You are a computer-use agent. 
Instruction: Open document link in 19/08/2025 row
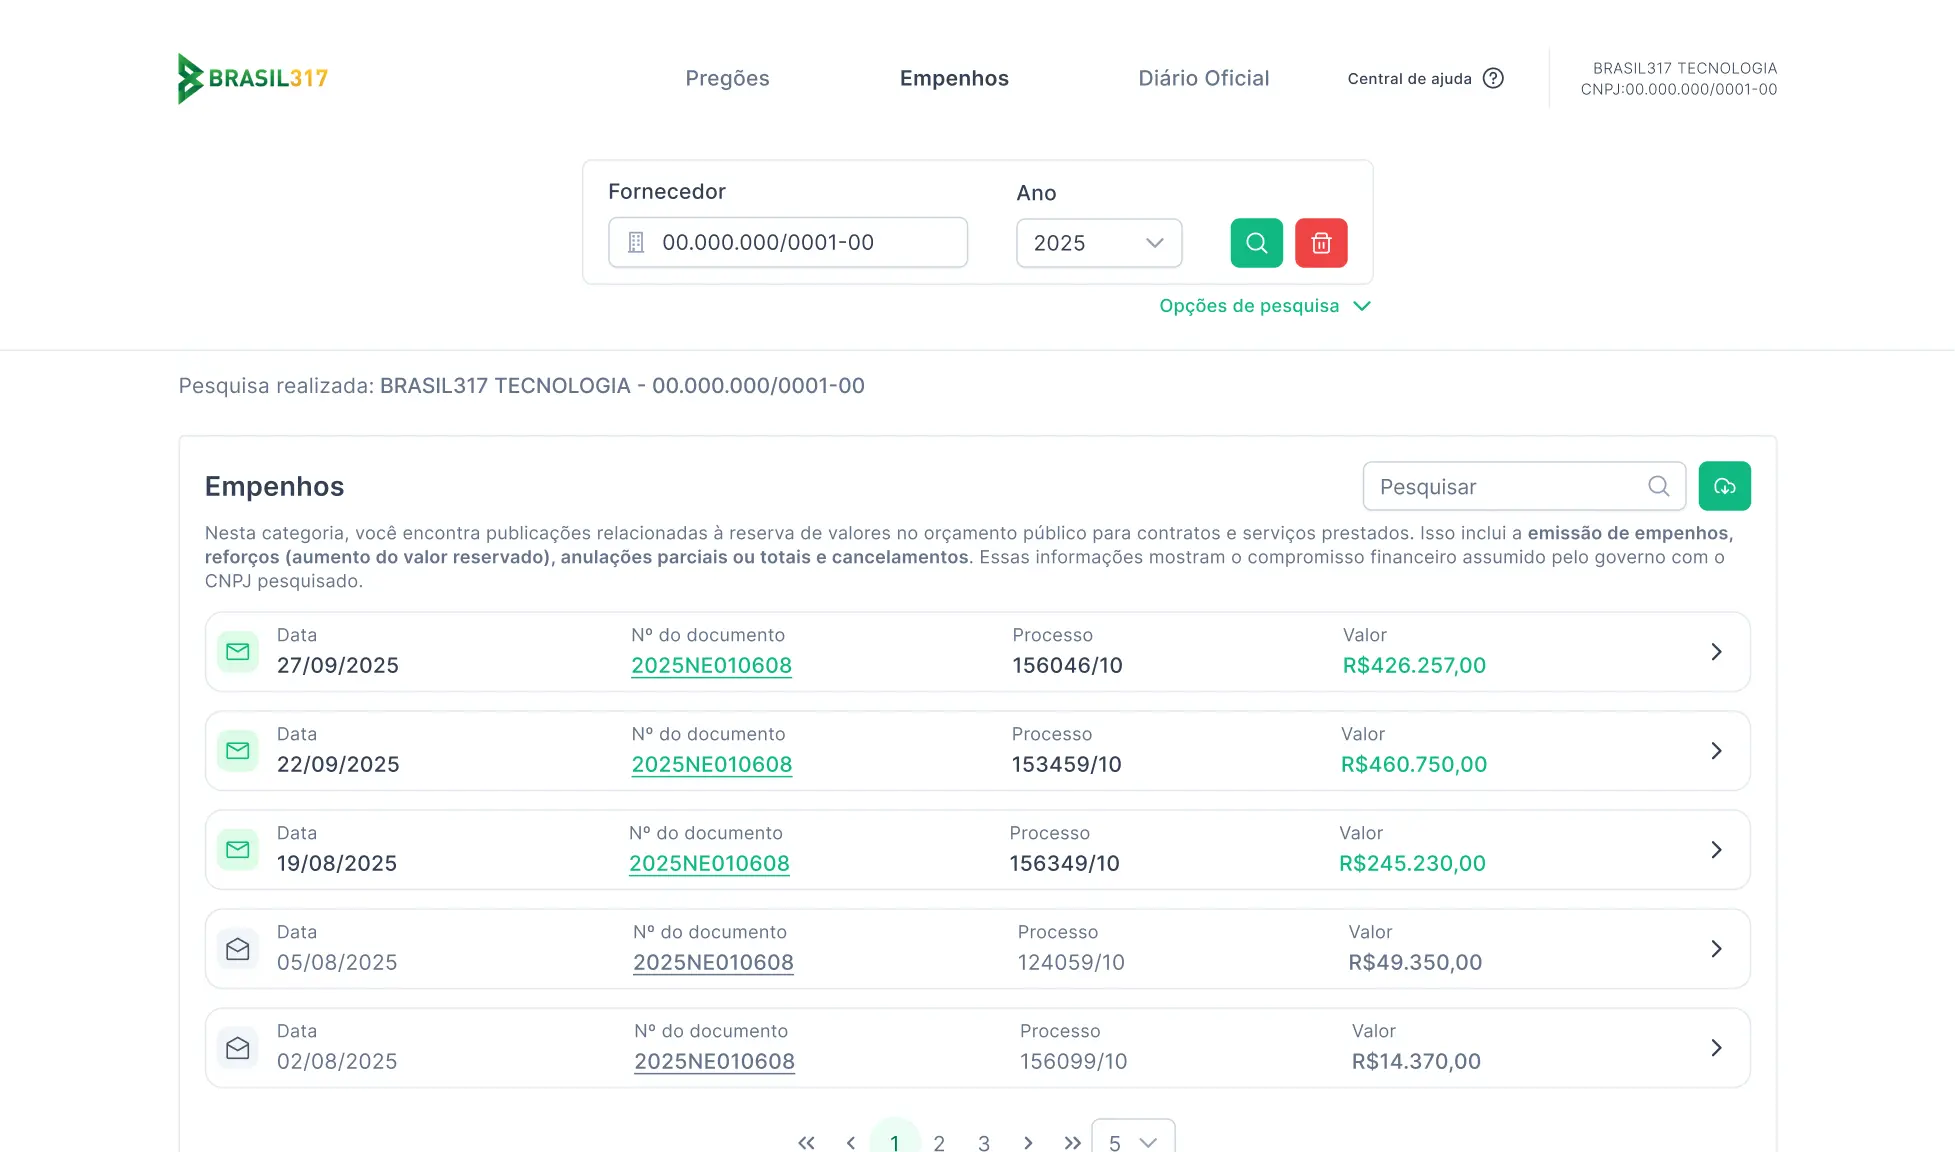709,863
